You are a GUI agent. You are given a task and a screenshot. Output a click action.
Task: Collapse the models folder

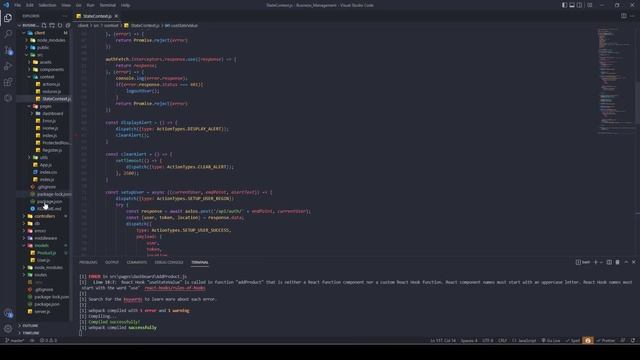coord(41,245)
